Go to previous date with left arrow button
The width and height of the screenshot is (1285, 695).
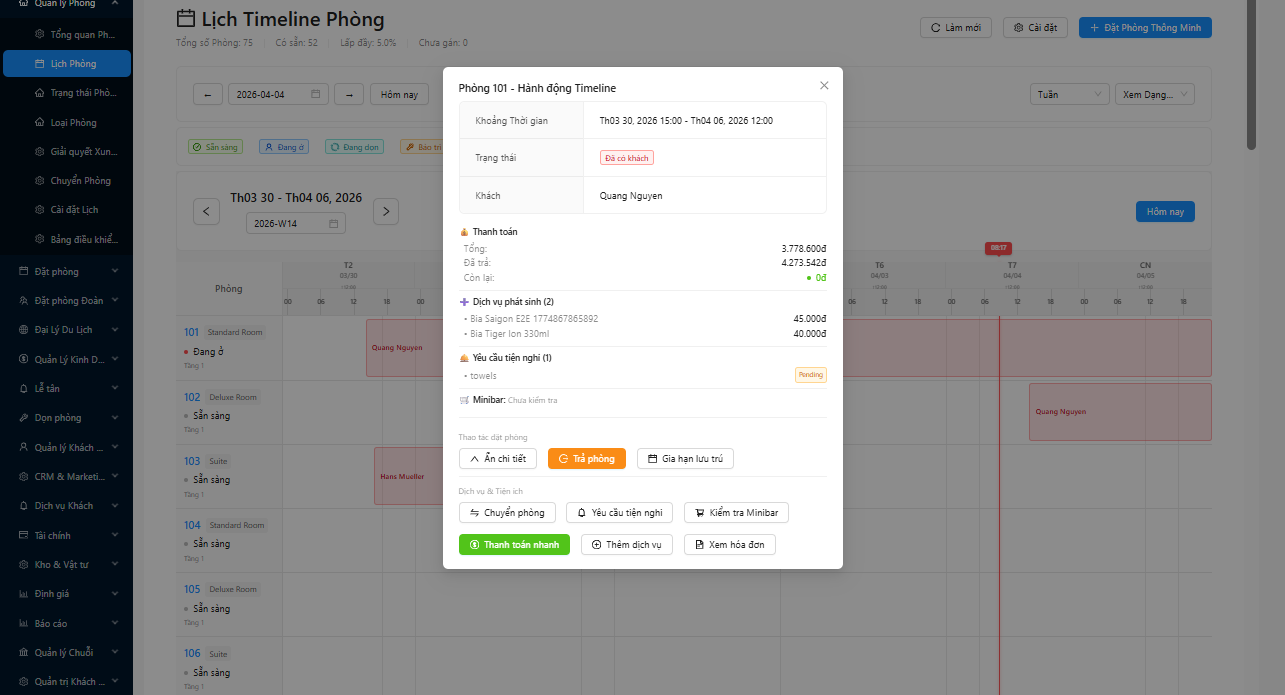click(207, 94)
